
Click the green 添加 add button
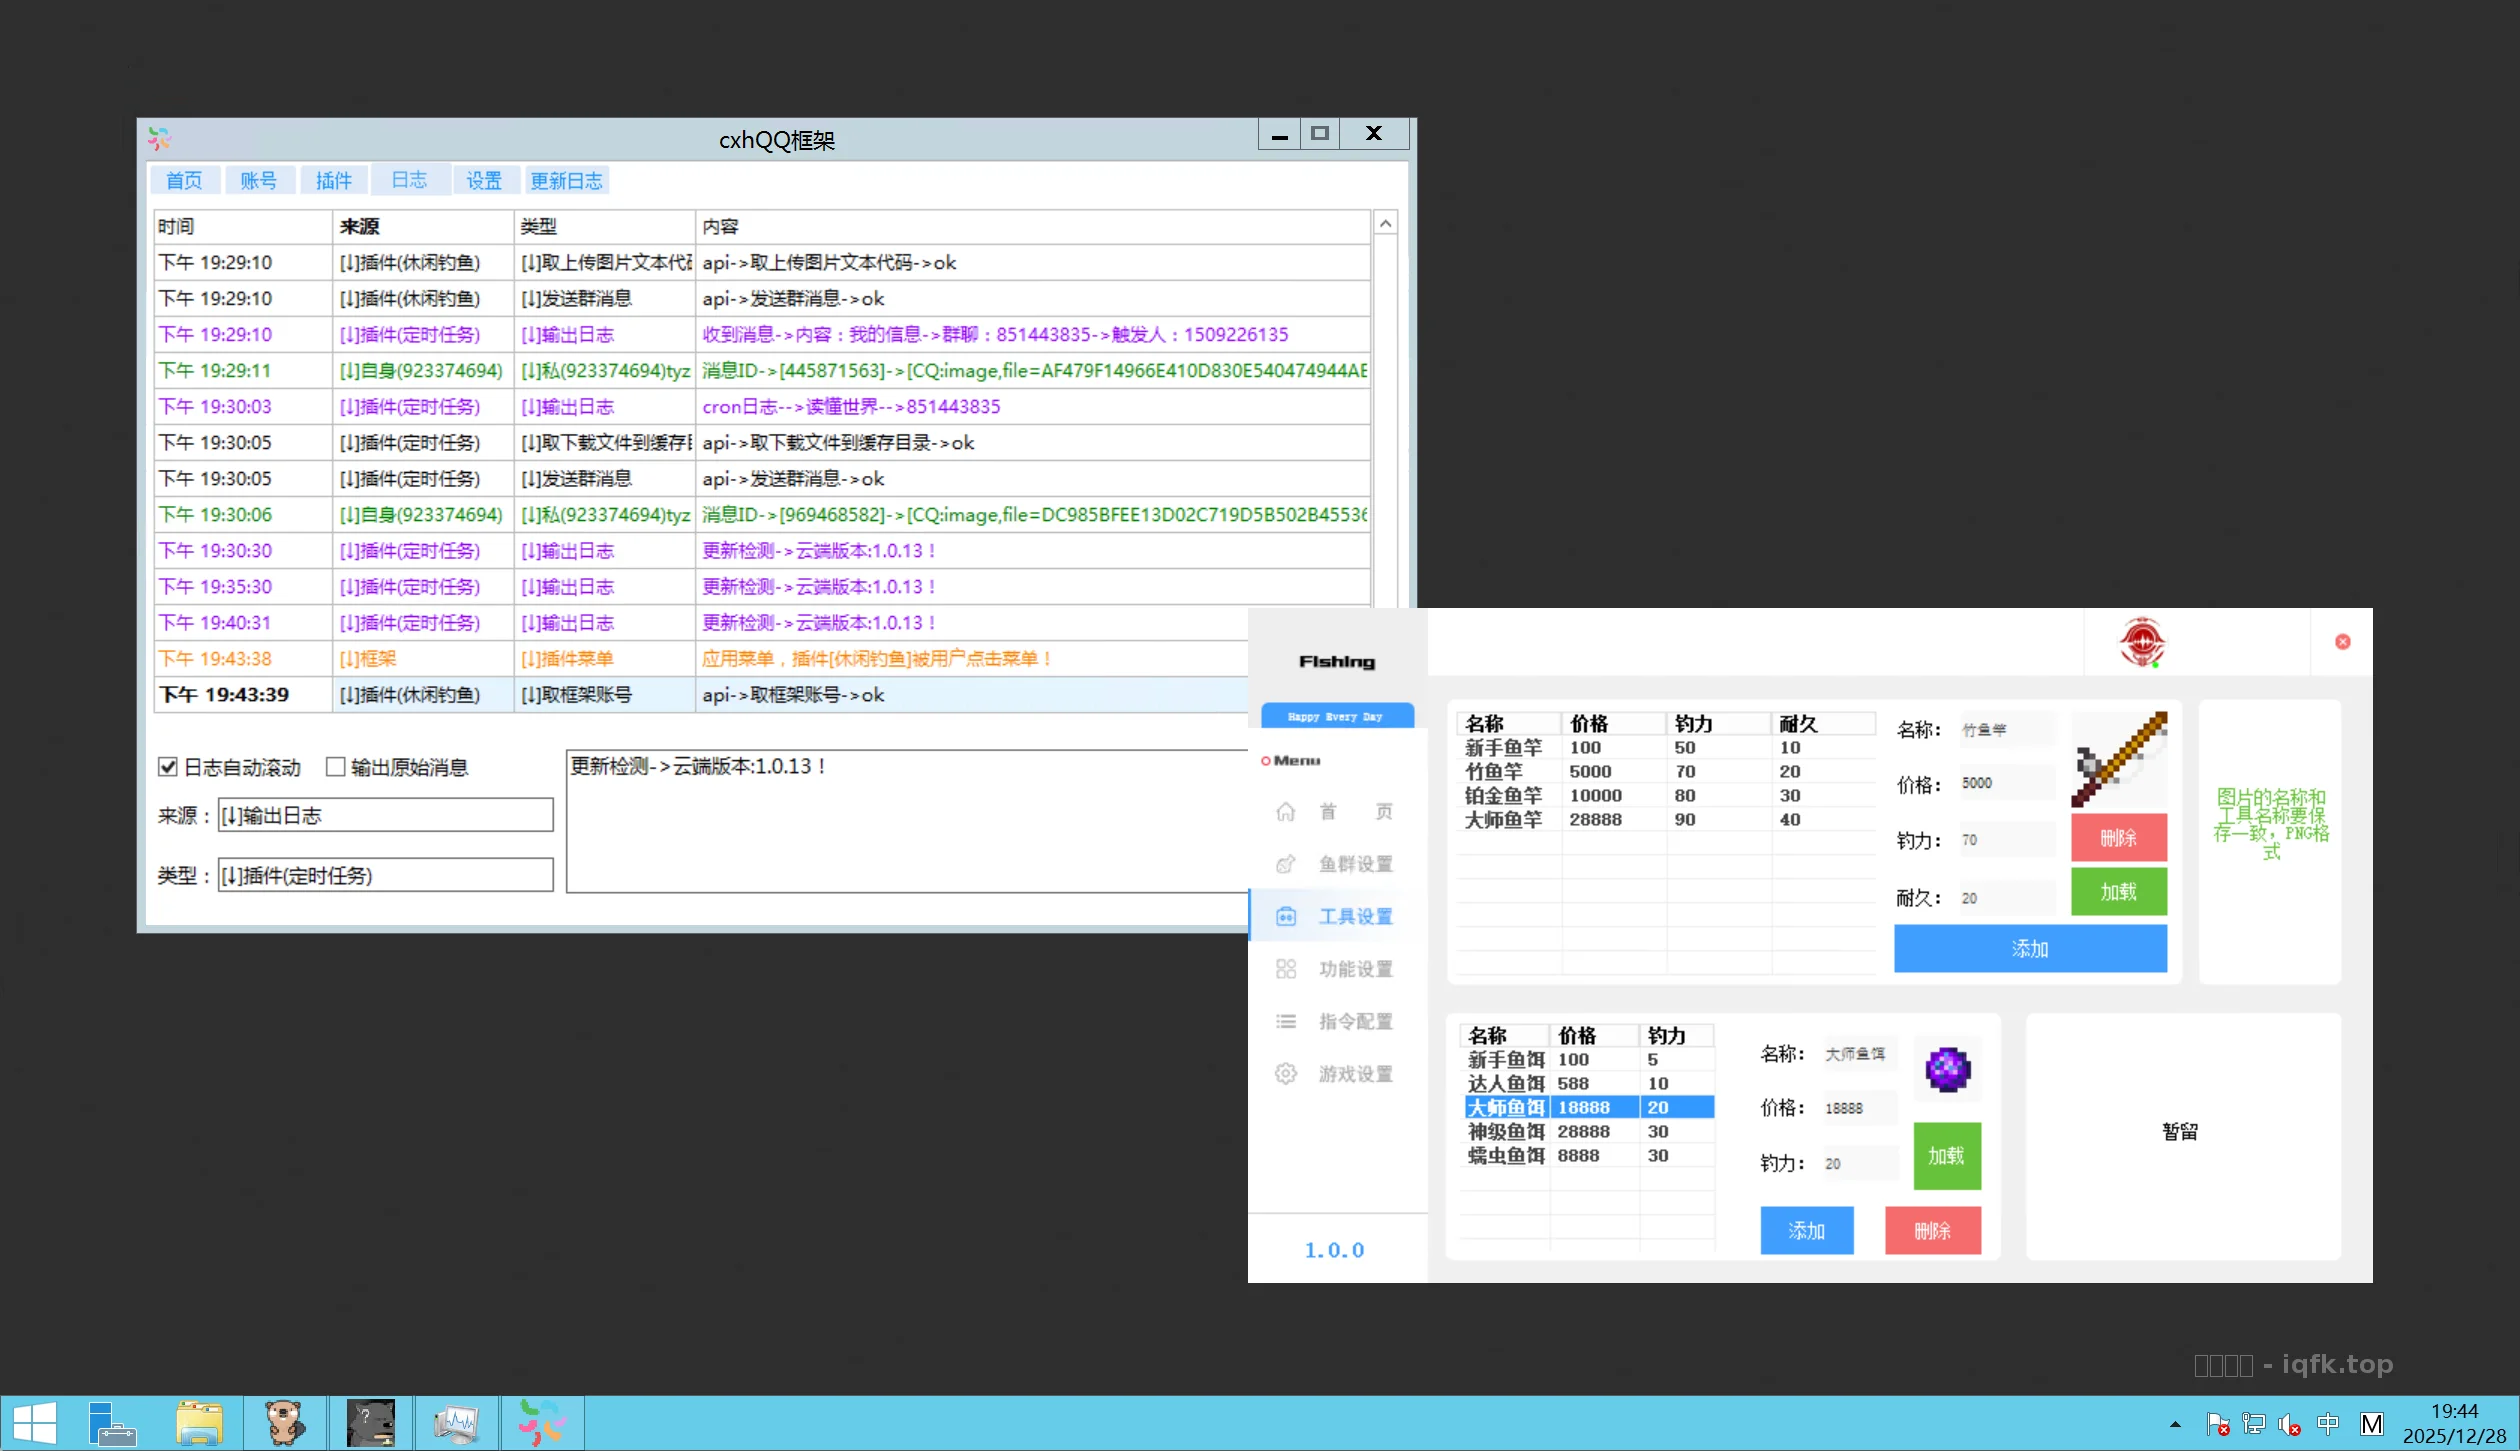[2030, 948]
